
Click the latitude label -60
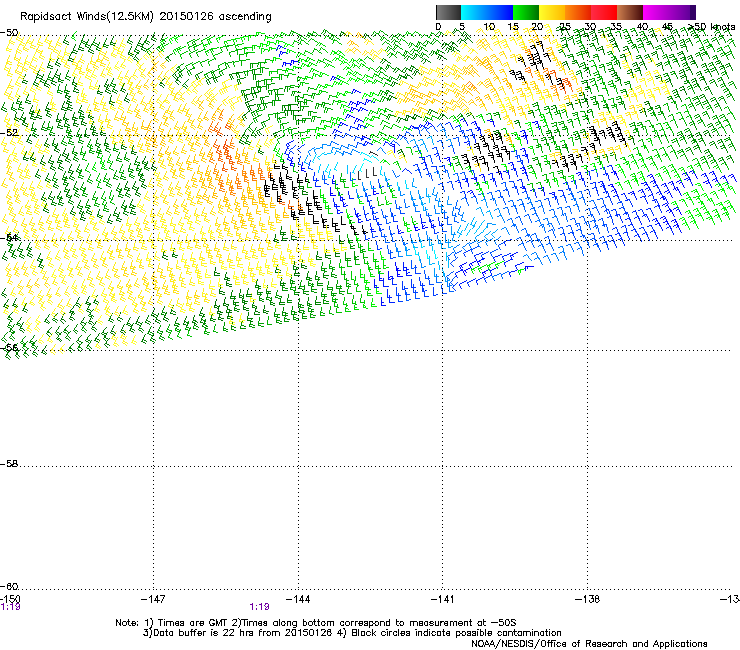click(x=9, y=586)
